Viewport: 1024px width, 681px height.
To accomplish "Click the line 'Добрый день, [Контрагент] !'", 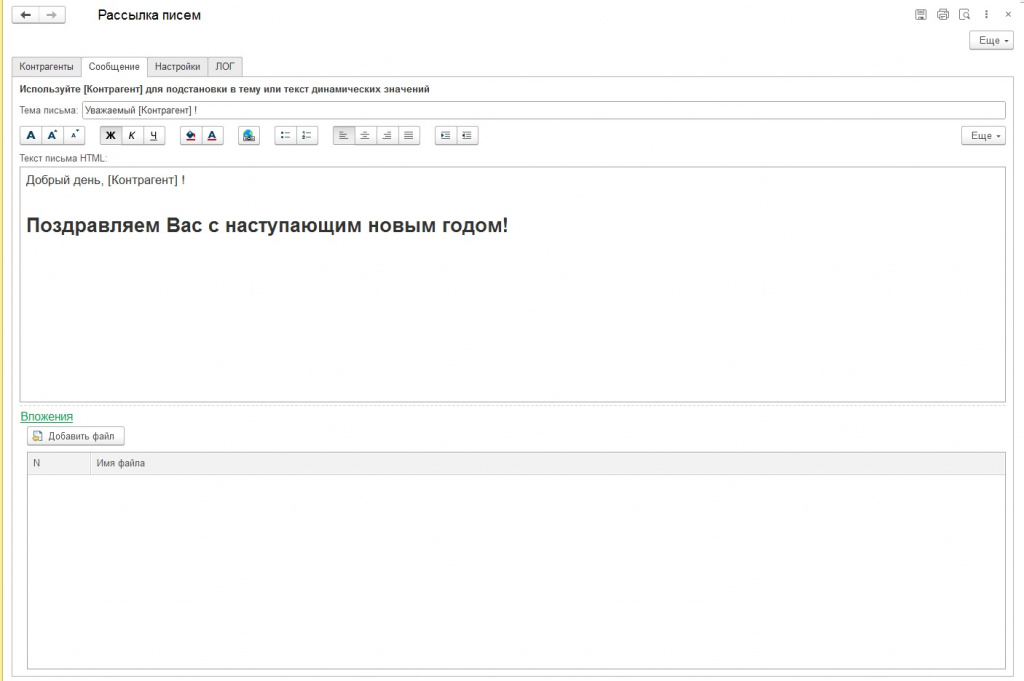I will [105, 180].
